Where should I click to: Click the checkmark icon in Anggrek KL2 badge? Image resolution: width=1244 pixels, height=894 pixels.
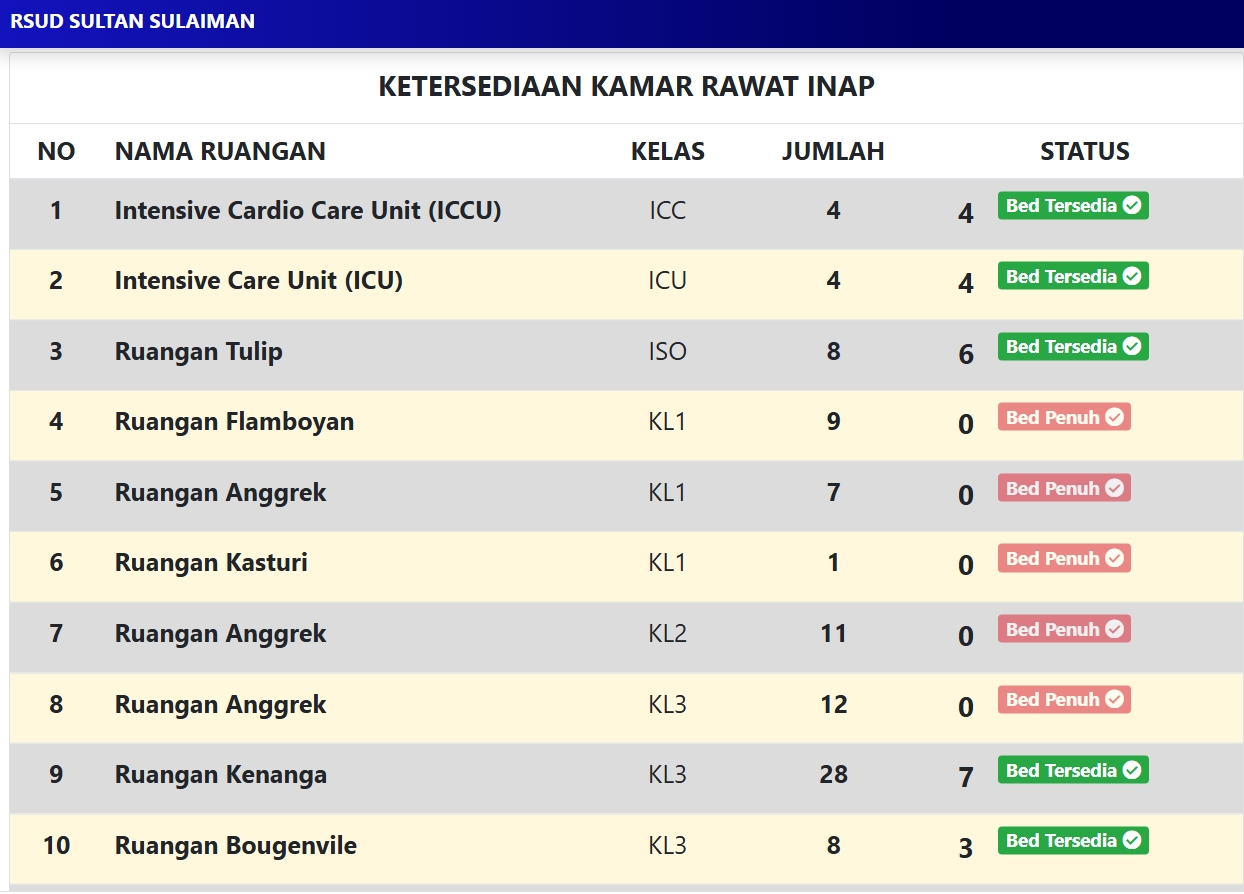click(x=1114, y=630)
